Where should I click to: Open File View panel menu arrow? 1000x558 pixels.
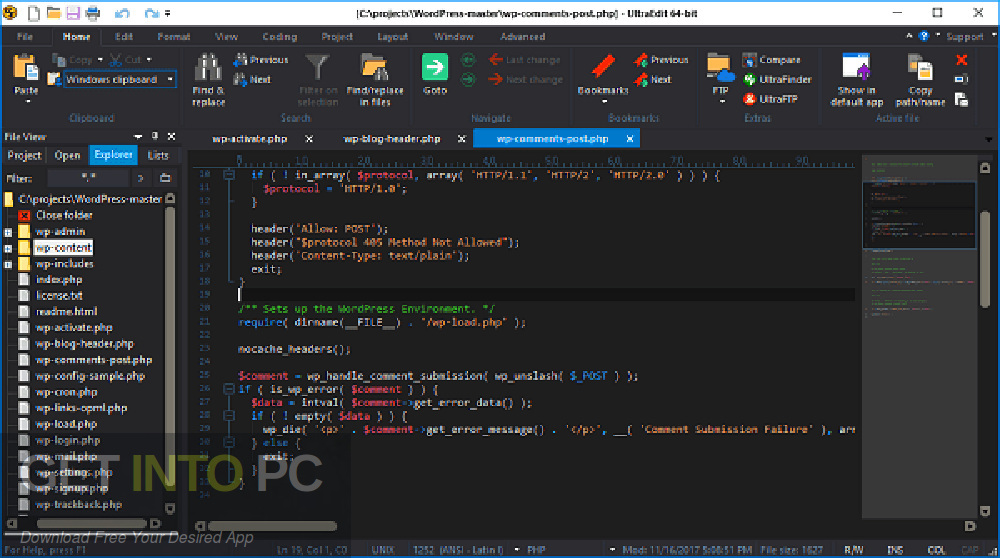(138, 136)
